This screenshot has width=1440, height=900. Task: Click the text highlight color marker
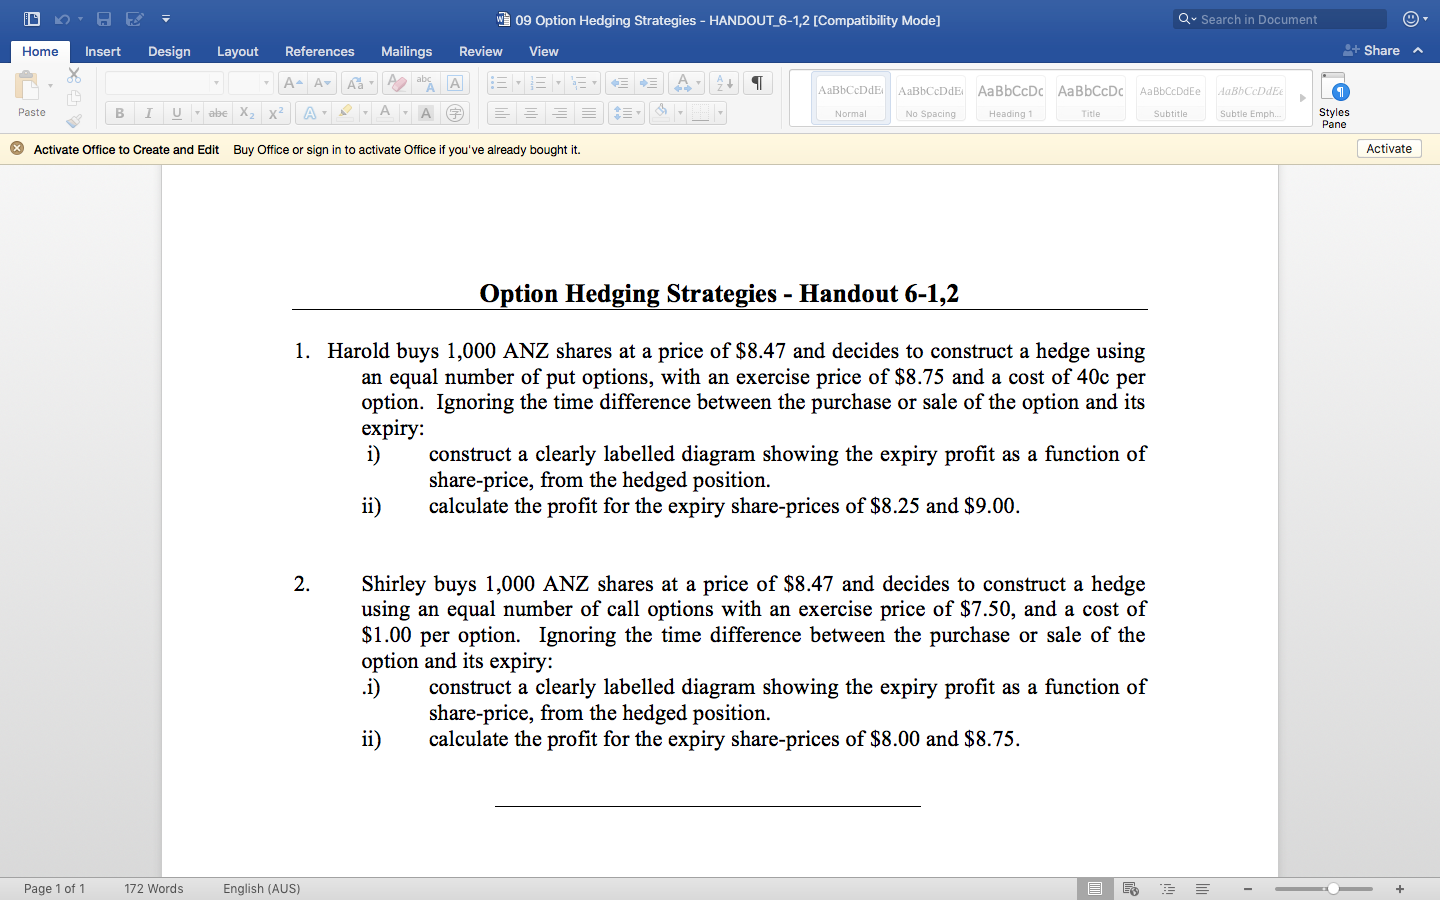(345, 112)
